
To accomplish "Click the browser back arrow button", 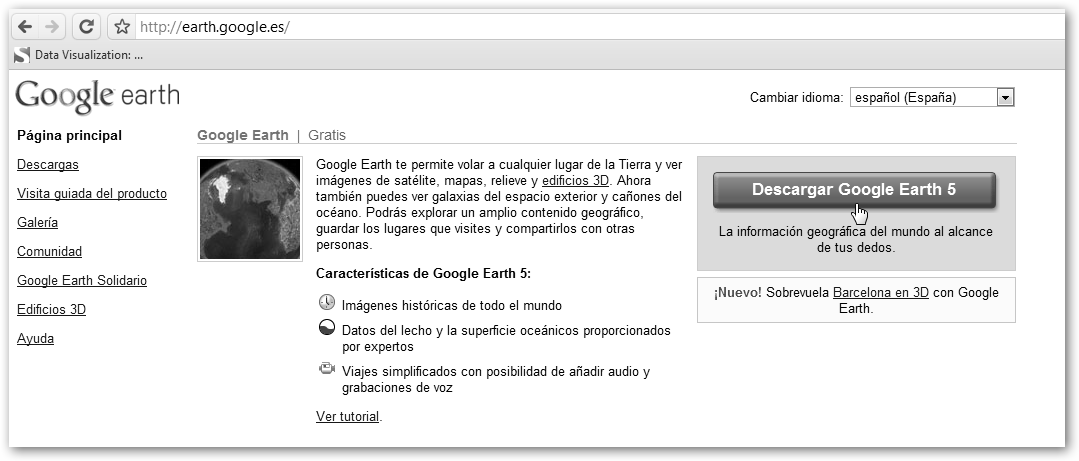I will 25,27.
